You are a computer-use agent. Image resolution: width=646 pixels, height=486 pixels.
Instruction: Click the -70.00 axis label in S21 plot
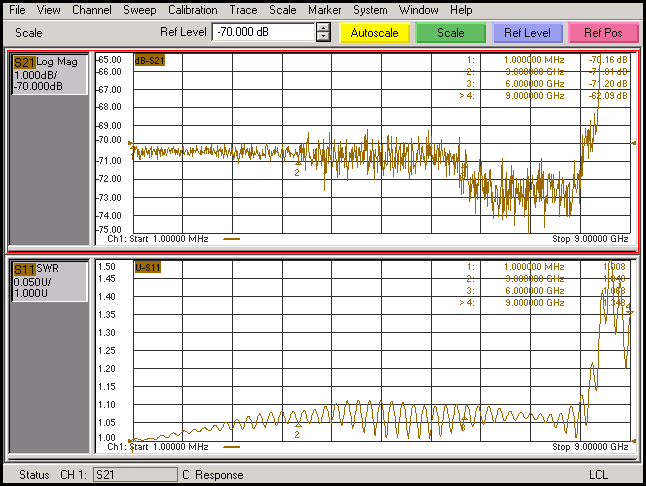pyautogui.click(x=110, y=140)
